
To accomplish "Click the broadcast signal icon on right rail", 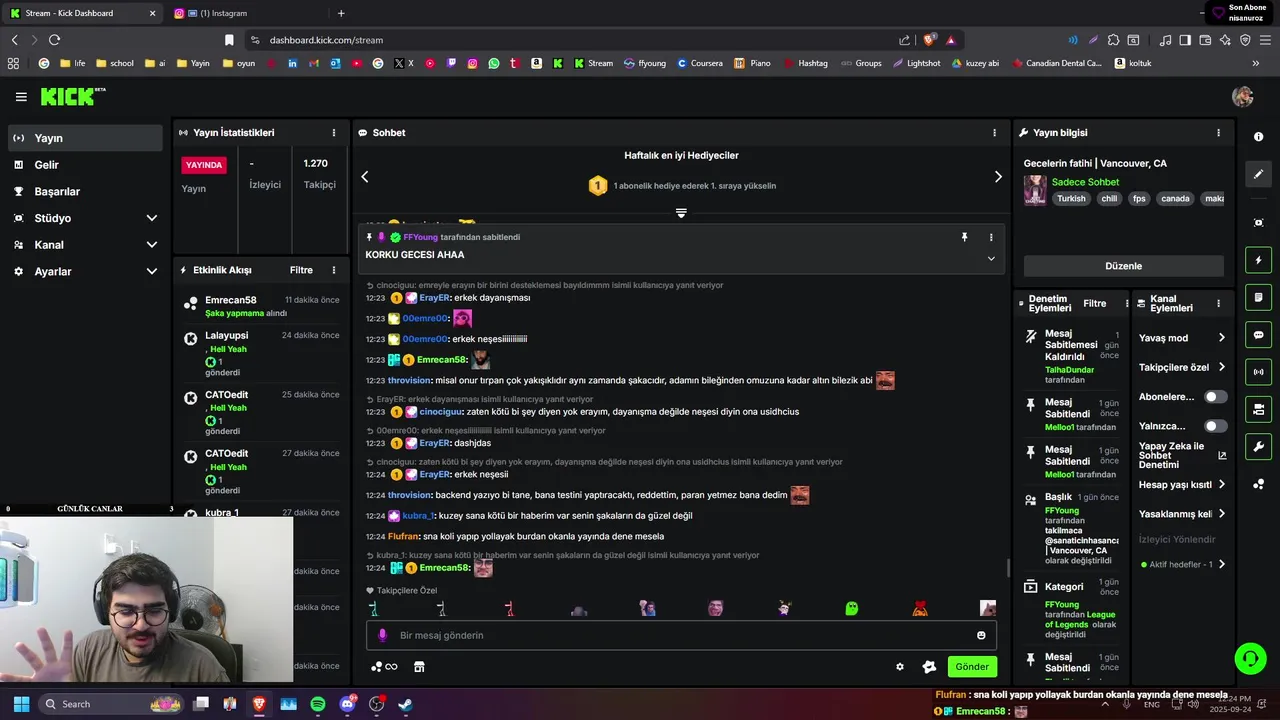I will click(x=1258, y=372).
